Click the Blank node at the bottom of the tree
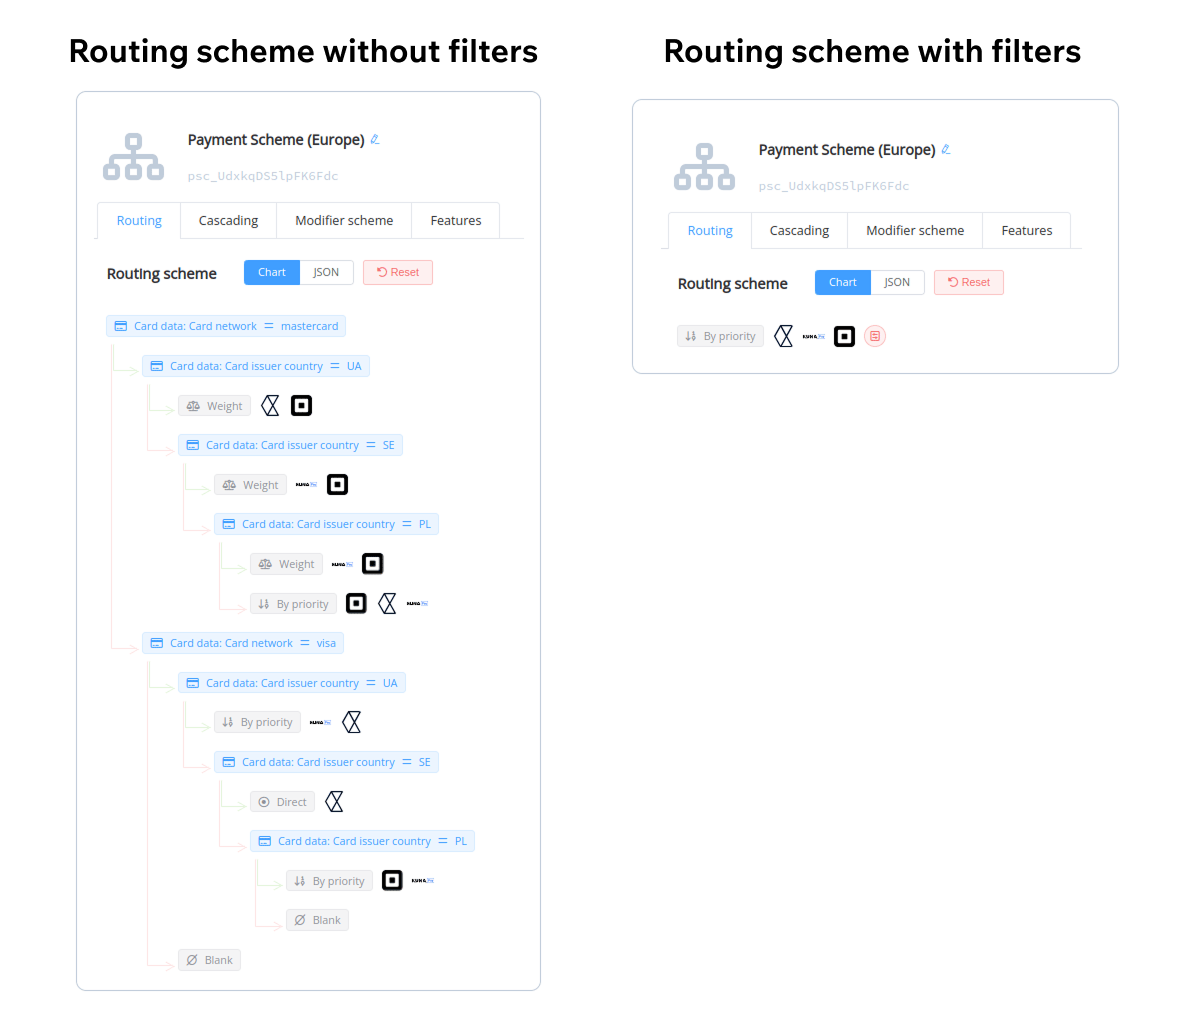Screen dimensions: 1200x1027 click(209, 959)
